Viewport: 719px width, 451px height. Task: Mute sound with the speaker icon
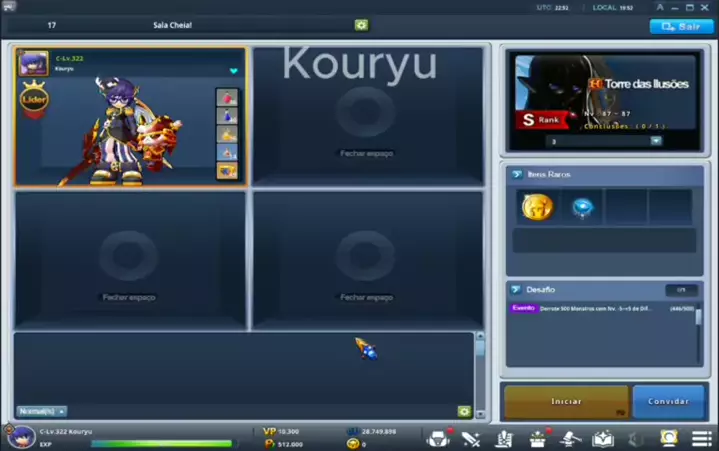tap(635, 438)
